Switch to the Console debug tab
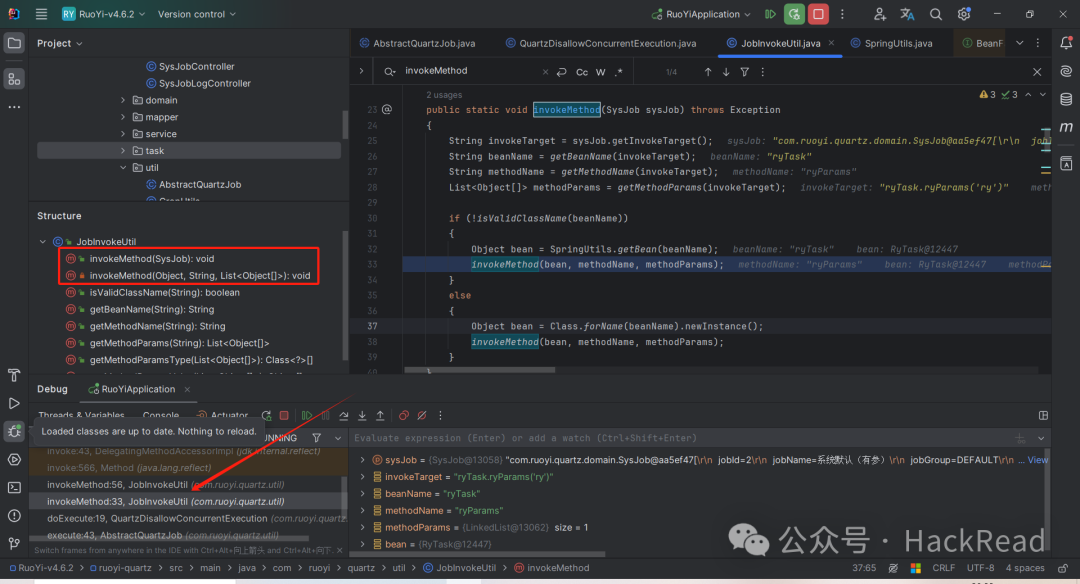Screen dimensions: 1080x584 160,415
